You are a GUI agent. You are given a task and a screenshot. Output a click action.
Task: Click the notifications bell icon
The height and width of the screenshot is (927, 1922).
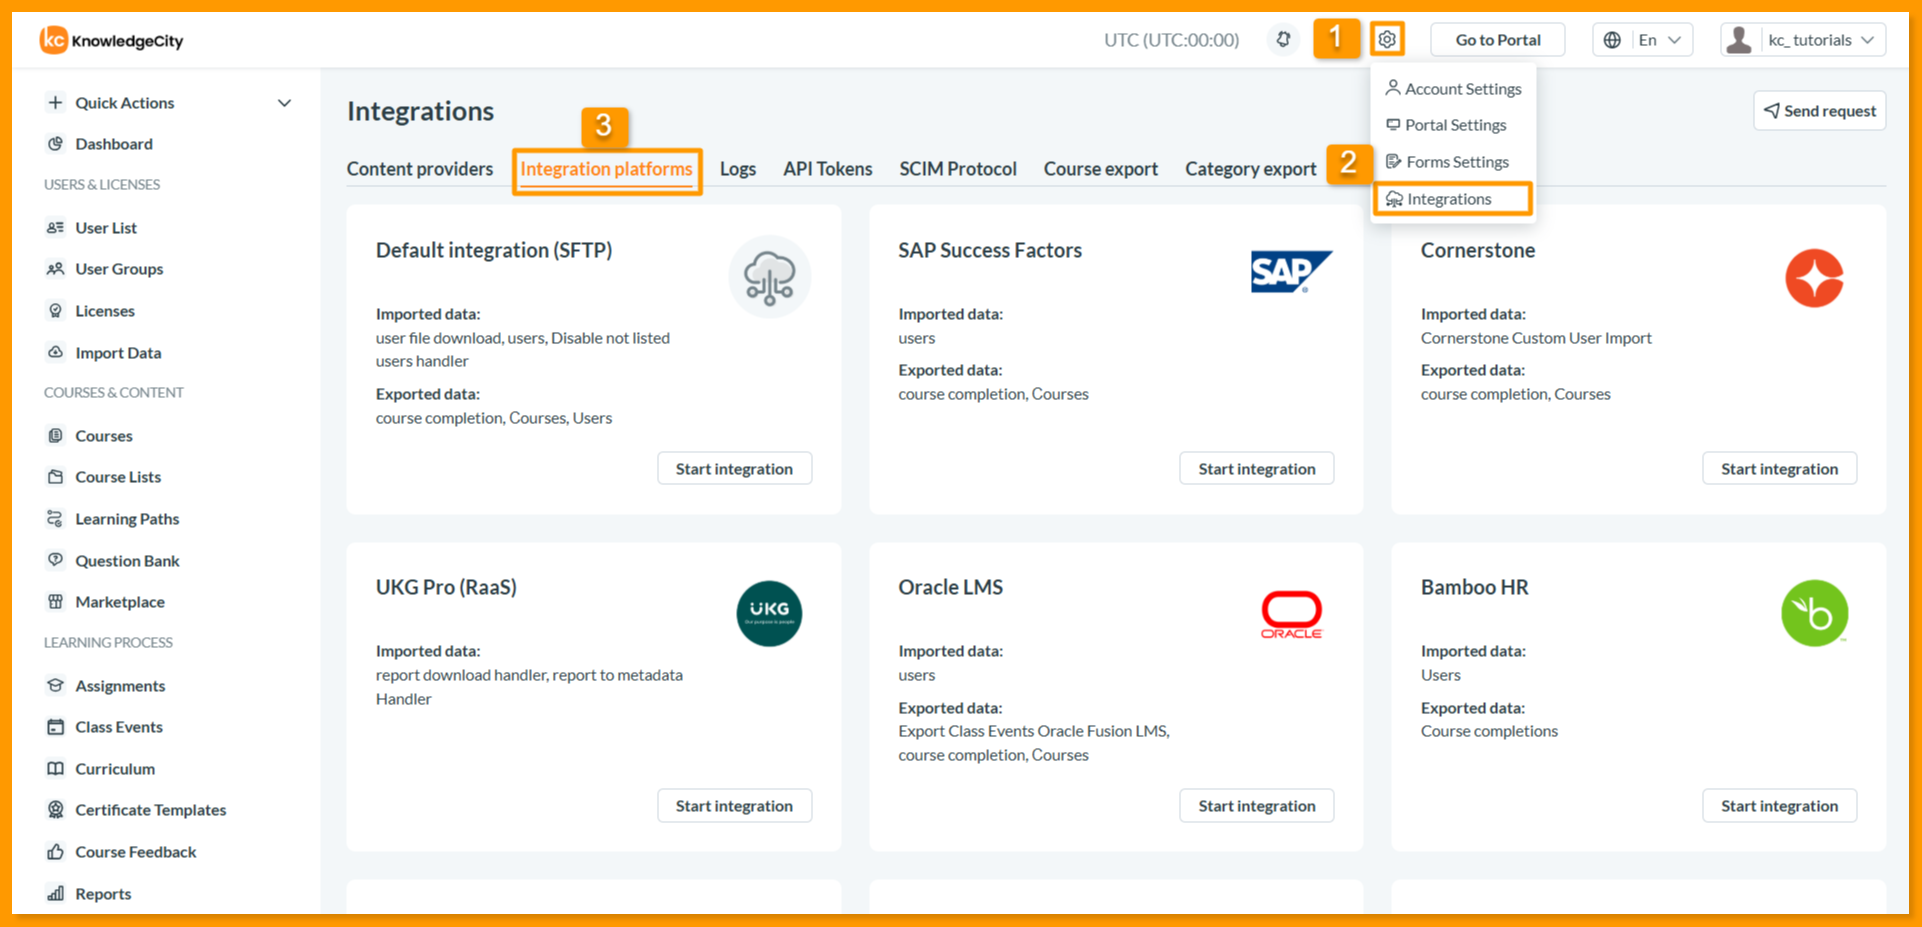1283,40
